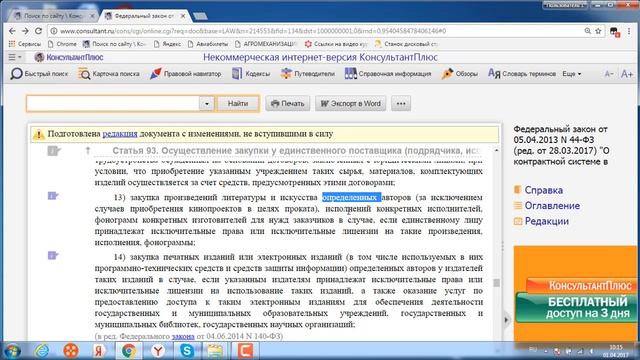Bookmark page with star icon
The height and width of the screenshot is (360, 640).
(x=598, y=31)
